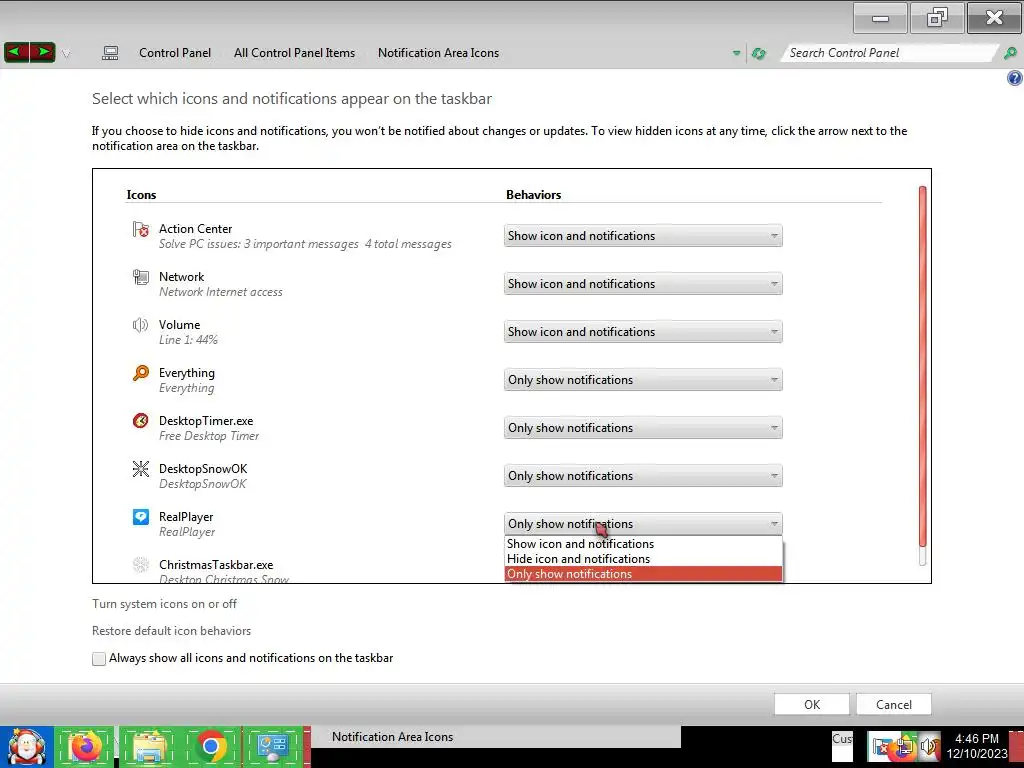Image resolution: width=1024 pixels, height=768 pixels.
Task: Click the taskbar clock showing 4:46 PM
Action: point(977,746)
